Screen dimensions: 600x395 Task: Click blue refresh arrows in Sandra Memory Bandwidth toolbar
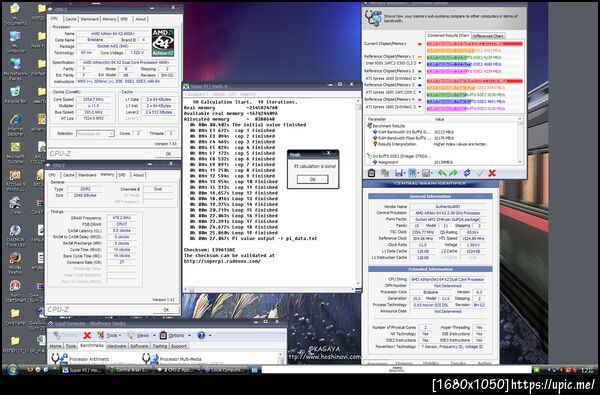click(467, 173)
